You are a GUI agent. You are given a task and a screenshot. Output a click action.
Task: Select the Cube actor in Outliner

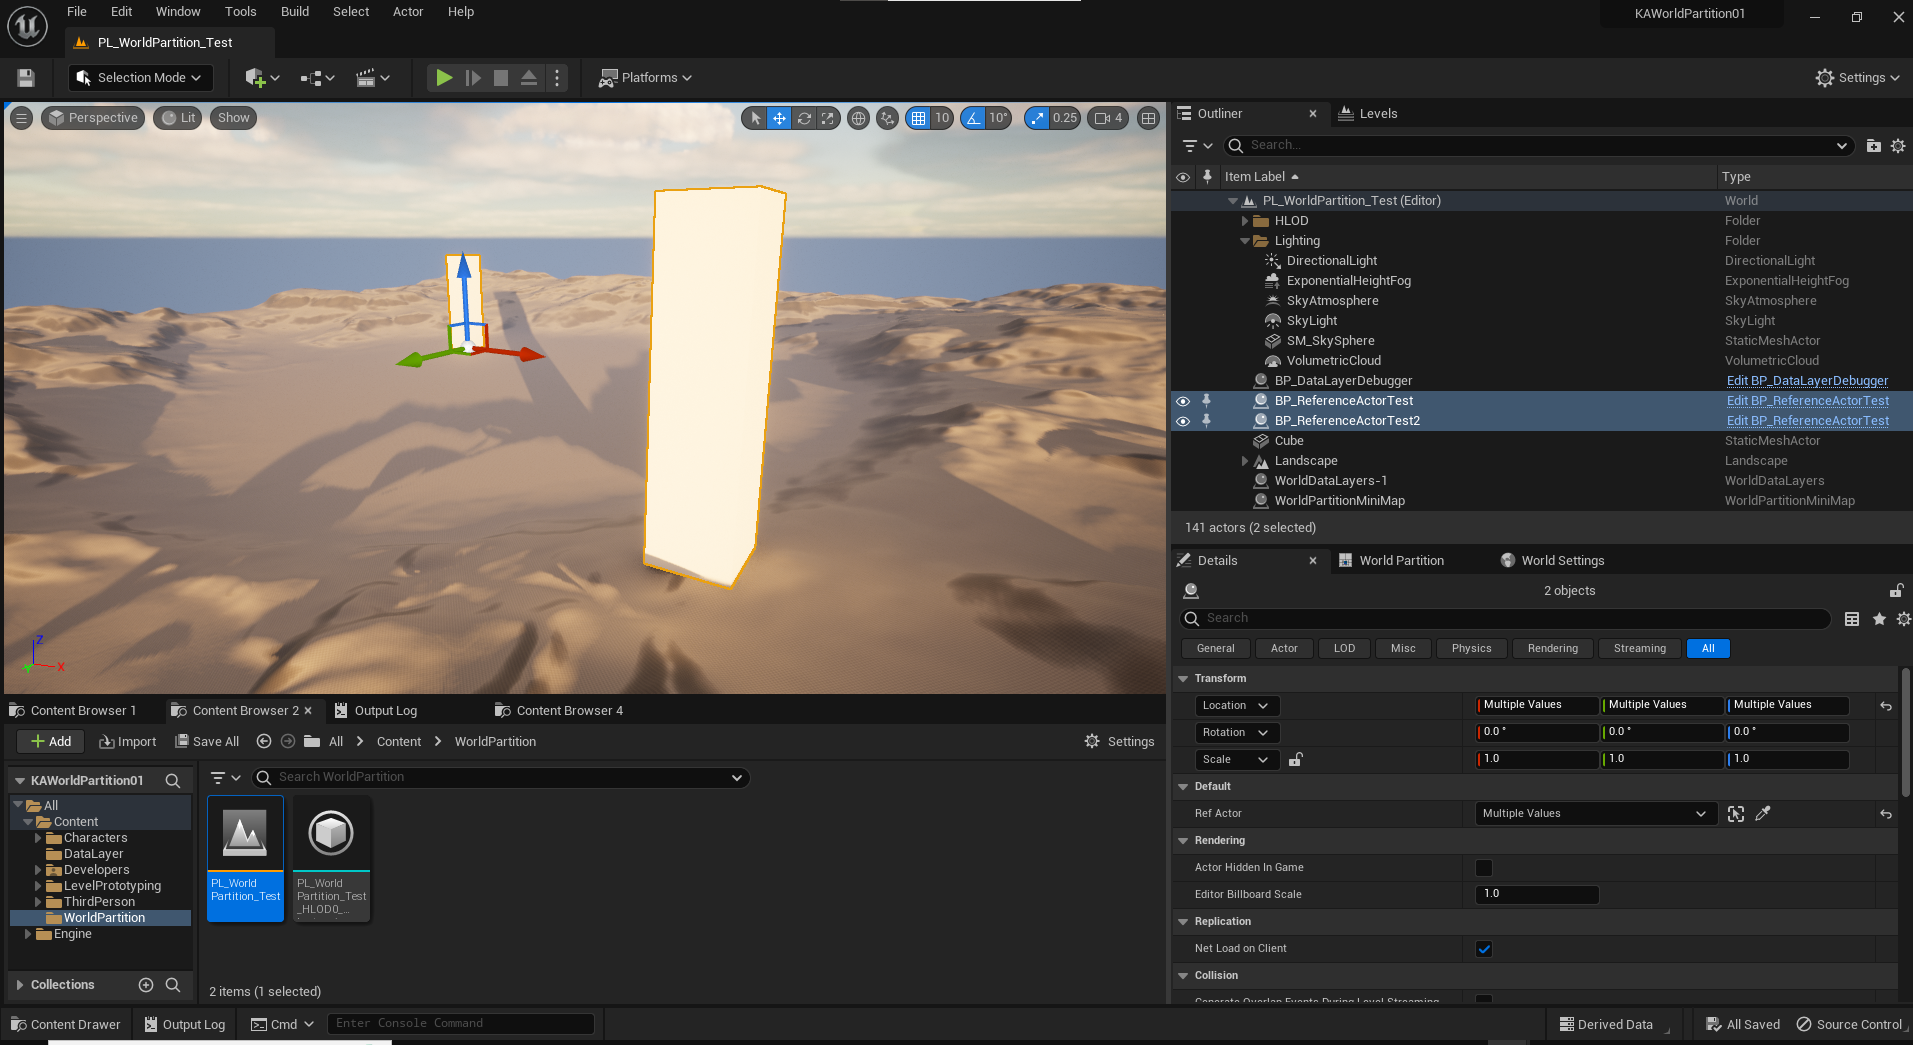pyautogui.click(x=1289, y=441)
